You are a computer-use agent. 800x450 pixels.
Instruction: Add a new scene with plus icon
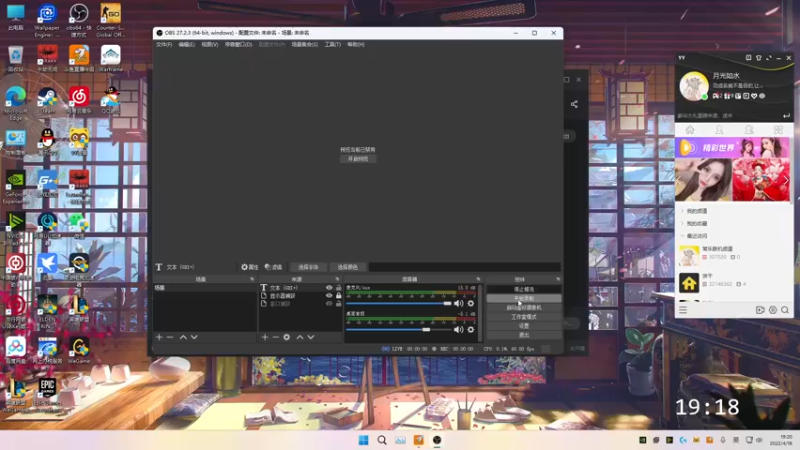click(x=159, y=337)
